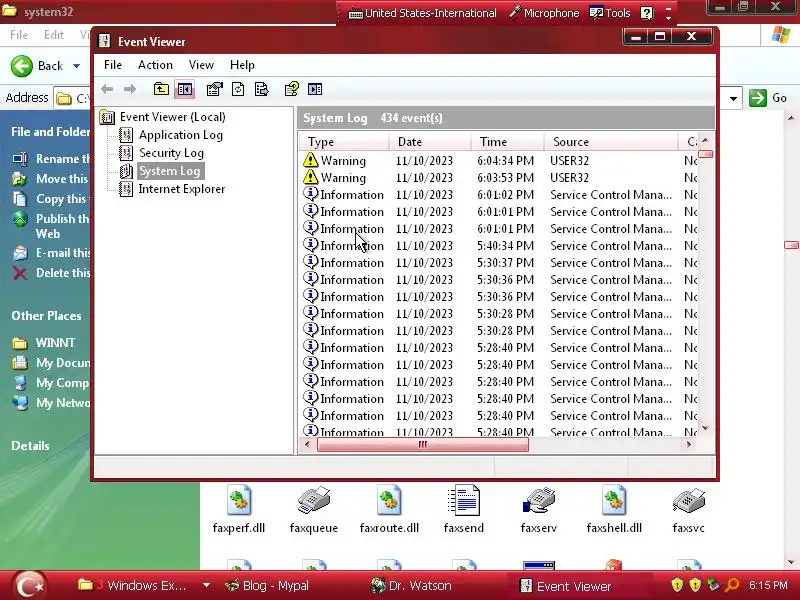Open My Computer under Other Places
The image size is (800, 600).
pos(51,383)
